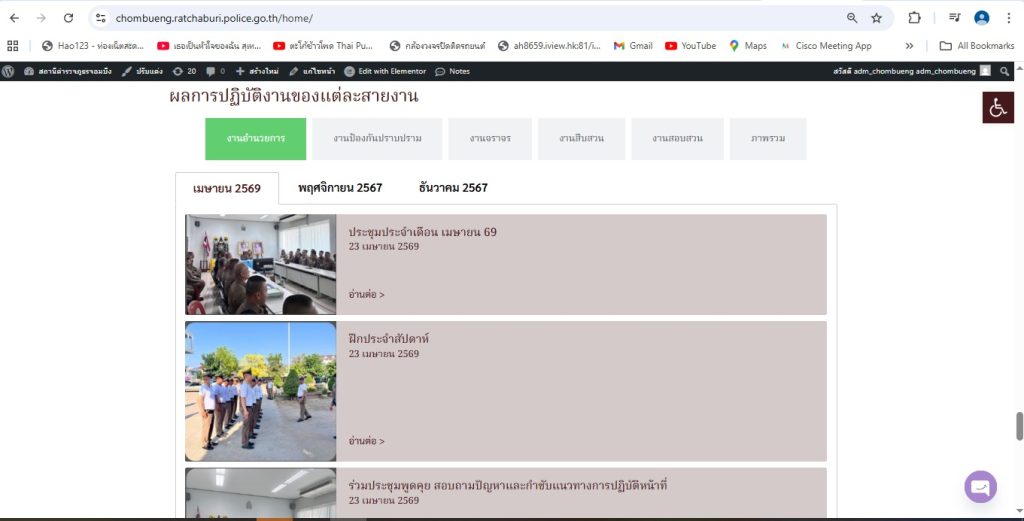Click the browser reload icon
Viewport: 1024px width, 521px height.
click(68, 18)
